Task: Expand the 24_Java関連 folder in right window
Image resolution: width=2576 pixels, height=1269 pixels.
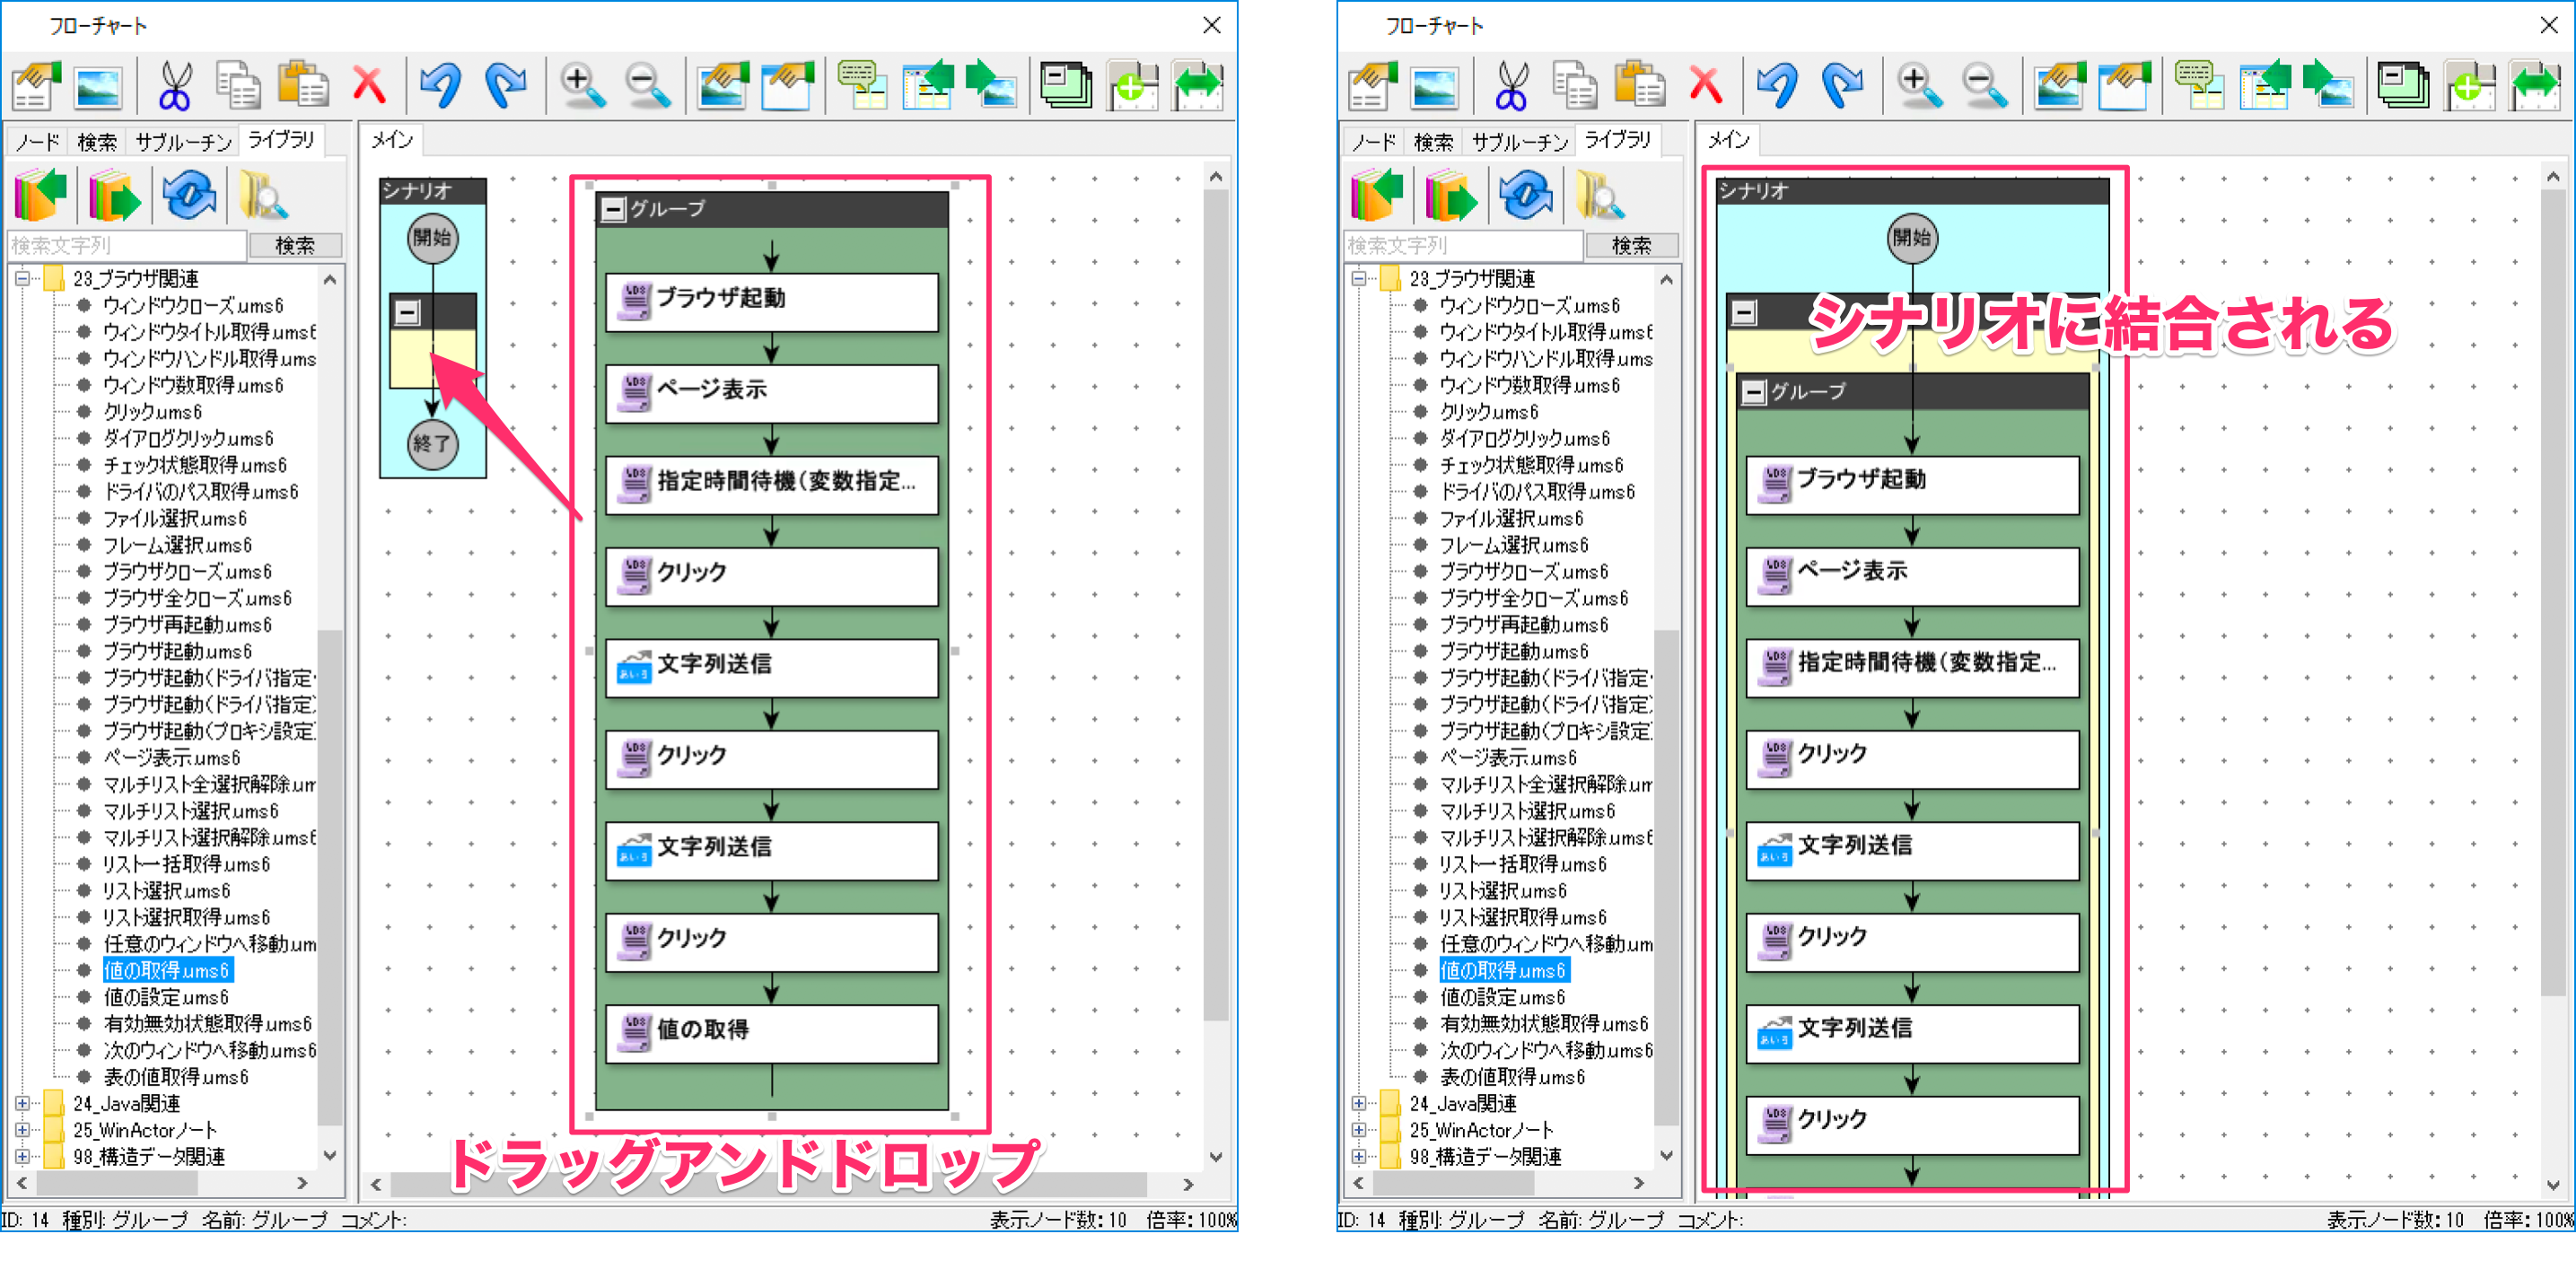Action: pos(1358,1103)
